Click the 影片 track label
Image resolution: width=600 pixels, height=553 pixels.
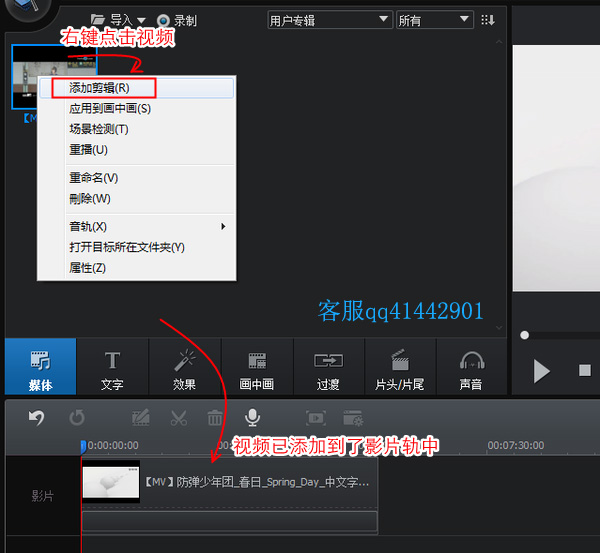[x=42, y=496]
